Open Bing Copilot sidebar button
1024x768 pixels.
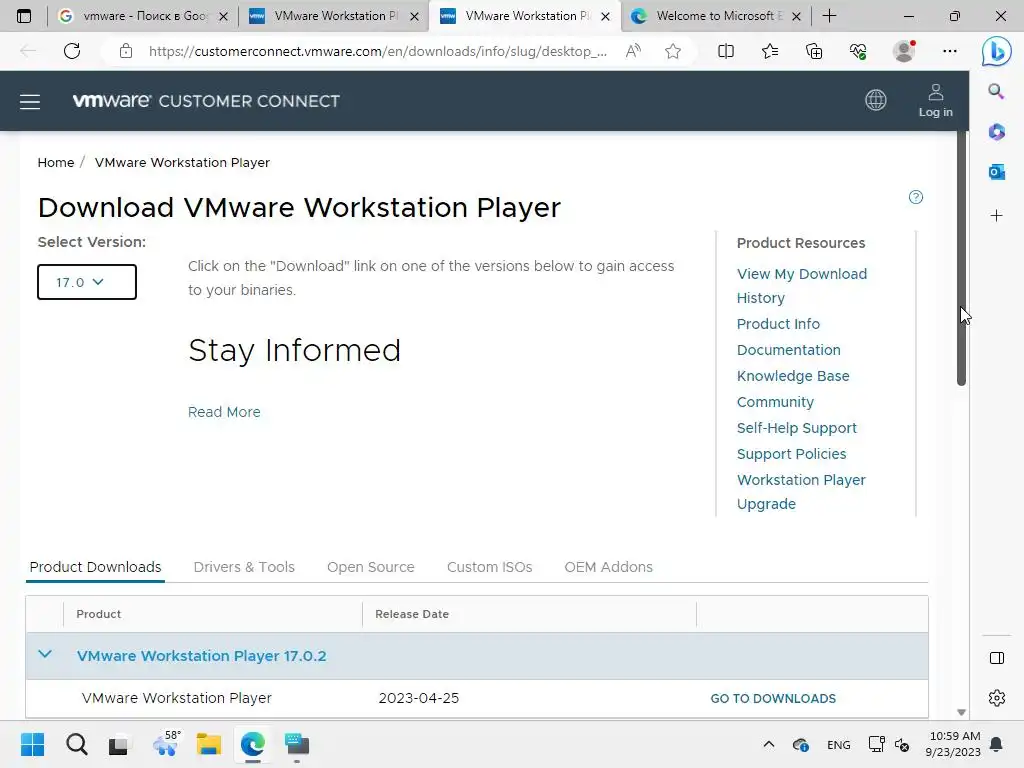pos(997,51)
